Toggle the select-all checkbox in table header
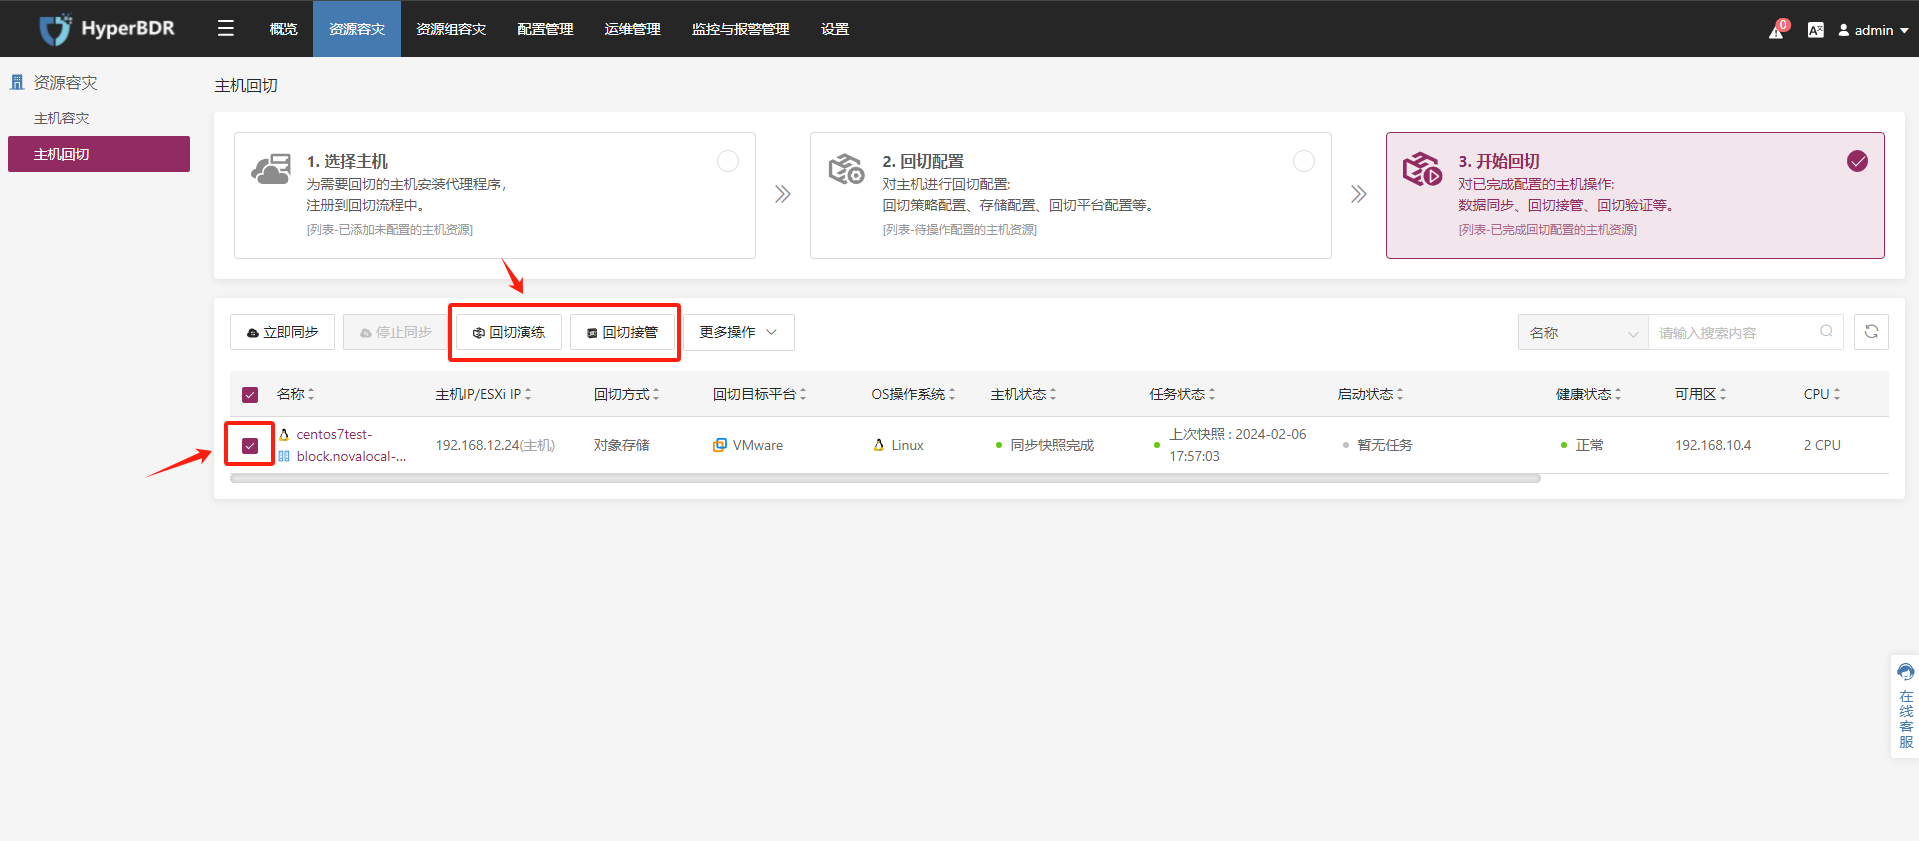Image resolution: width=1919 pixels, height=841 pixels. pyautogui.click(x=250, y=395)
